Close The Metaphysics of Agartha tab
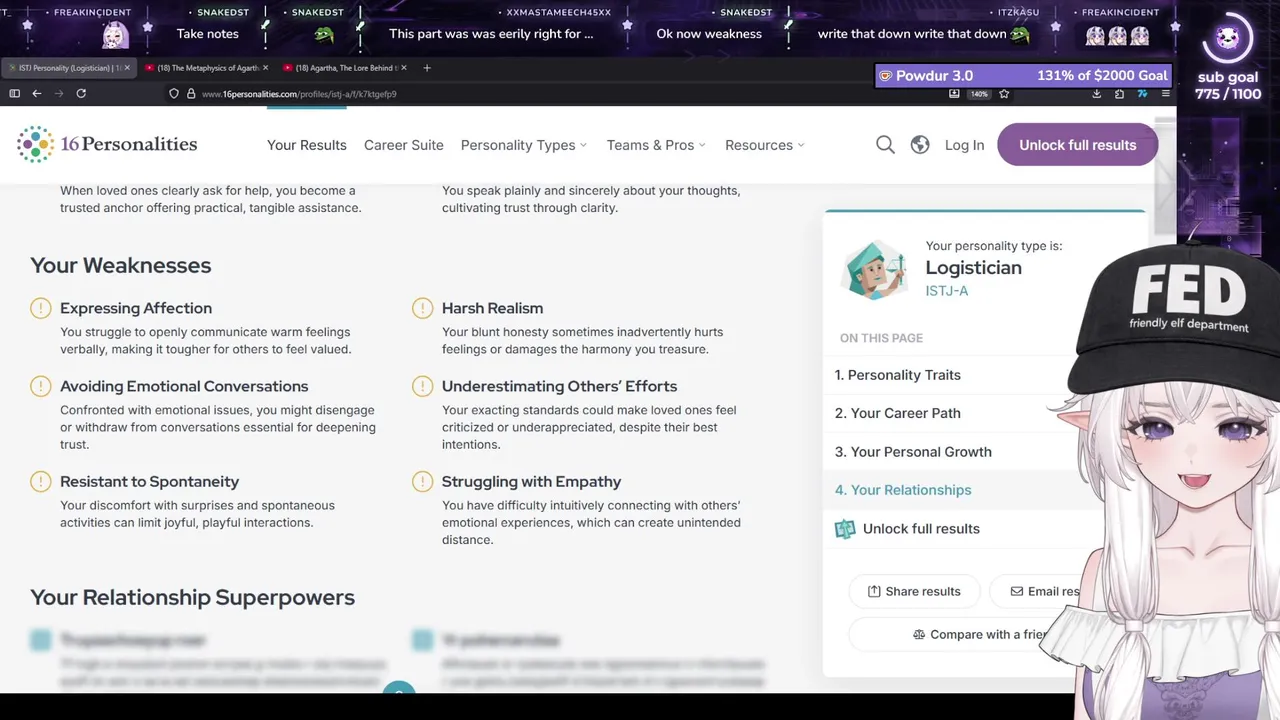 (265, 68)
